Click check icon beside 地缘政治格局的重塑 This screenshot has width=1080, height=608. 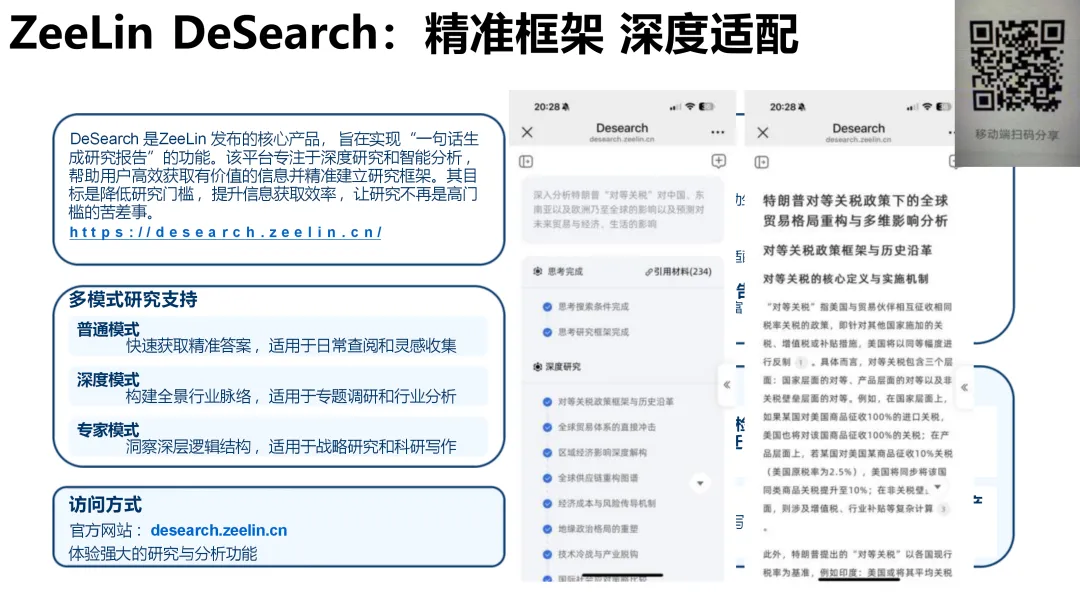(x=547, y=530)
